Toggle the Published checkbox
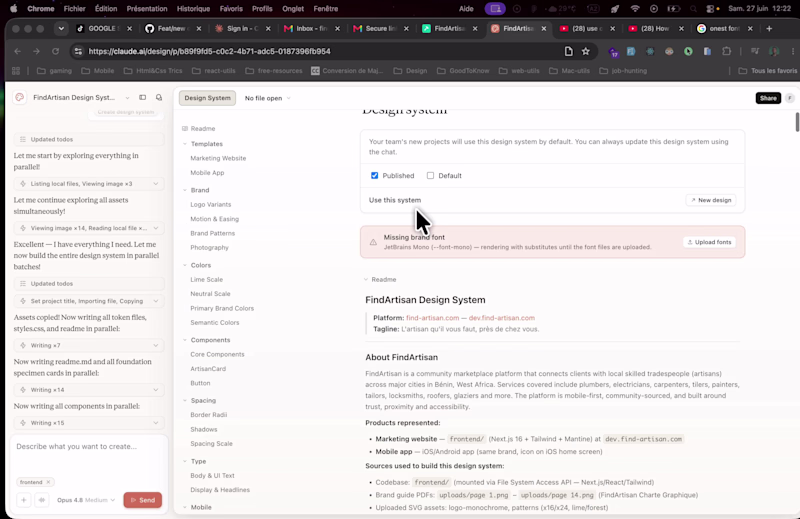The image size is (800, 519). [x=374, y=176]
